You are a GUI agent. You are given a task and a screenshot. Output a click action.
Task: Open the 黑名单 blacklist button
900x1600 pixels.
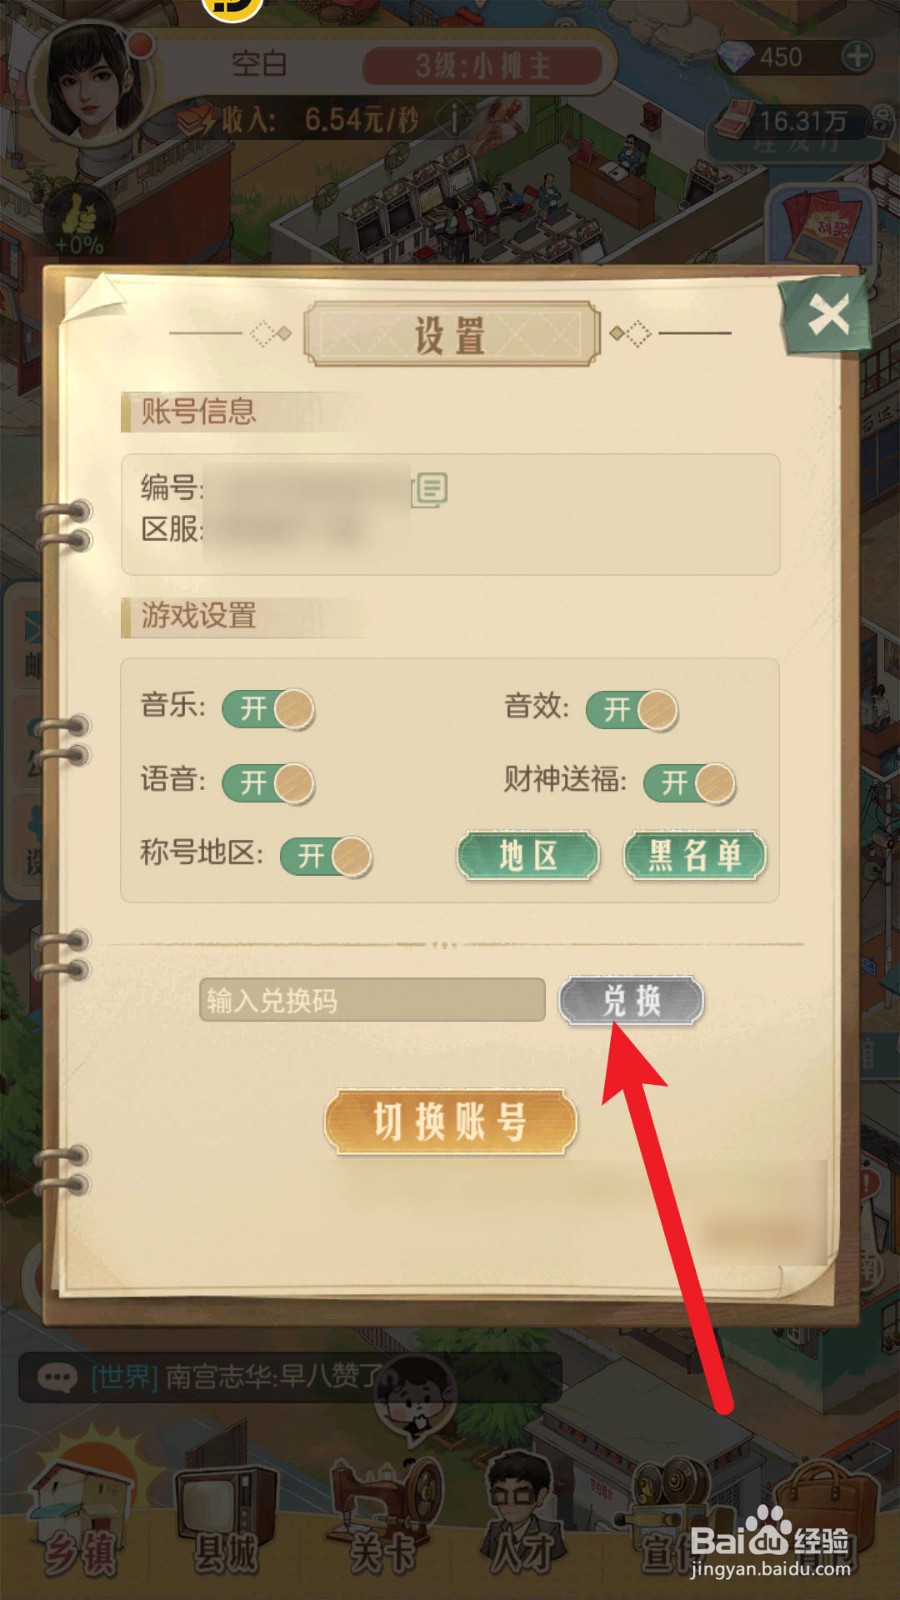(x=695, y=856)
